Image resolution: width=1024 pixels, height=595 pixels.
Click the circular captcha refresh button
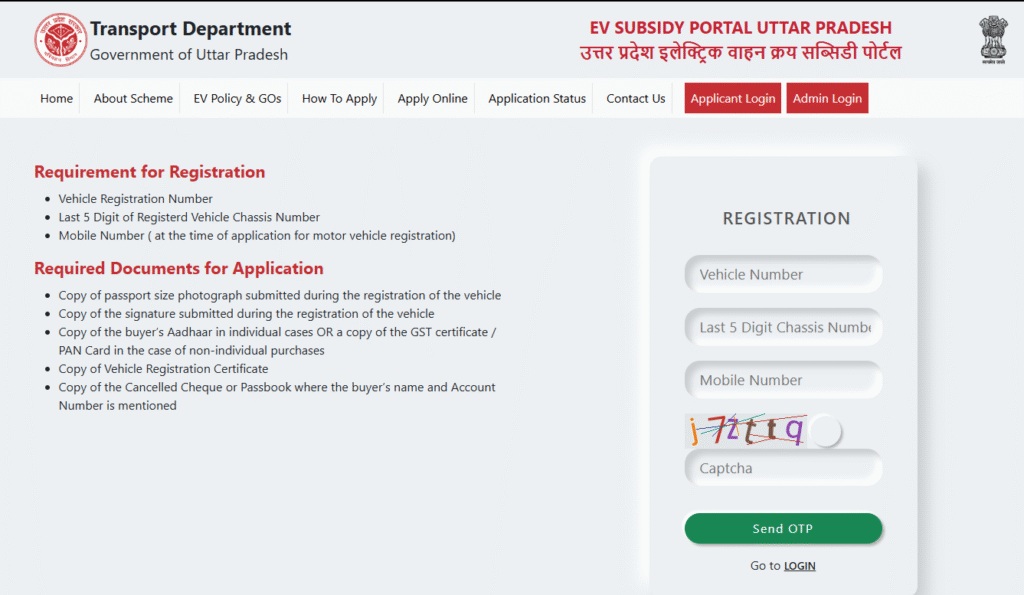pos(826,430)
